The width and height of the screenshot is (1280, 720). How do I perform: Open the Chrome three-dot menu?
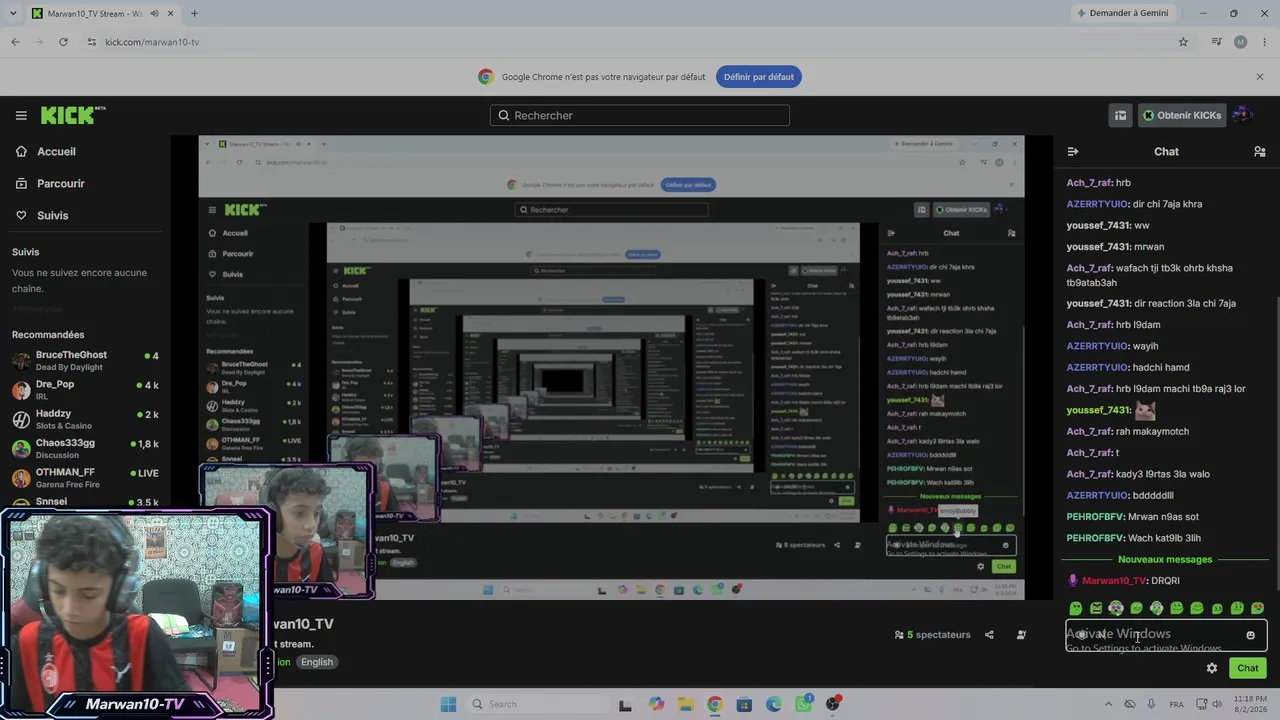coord(1263,42)
